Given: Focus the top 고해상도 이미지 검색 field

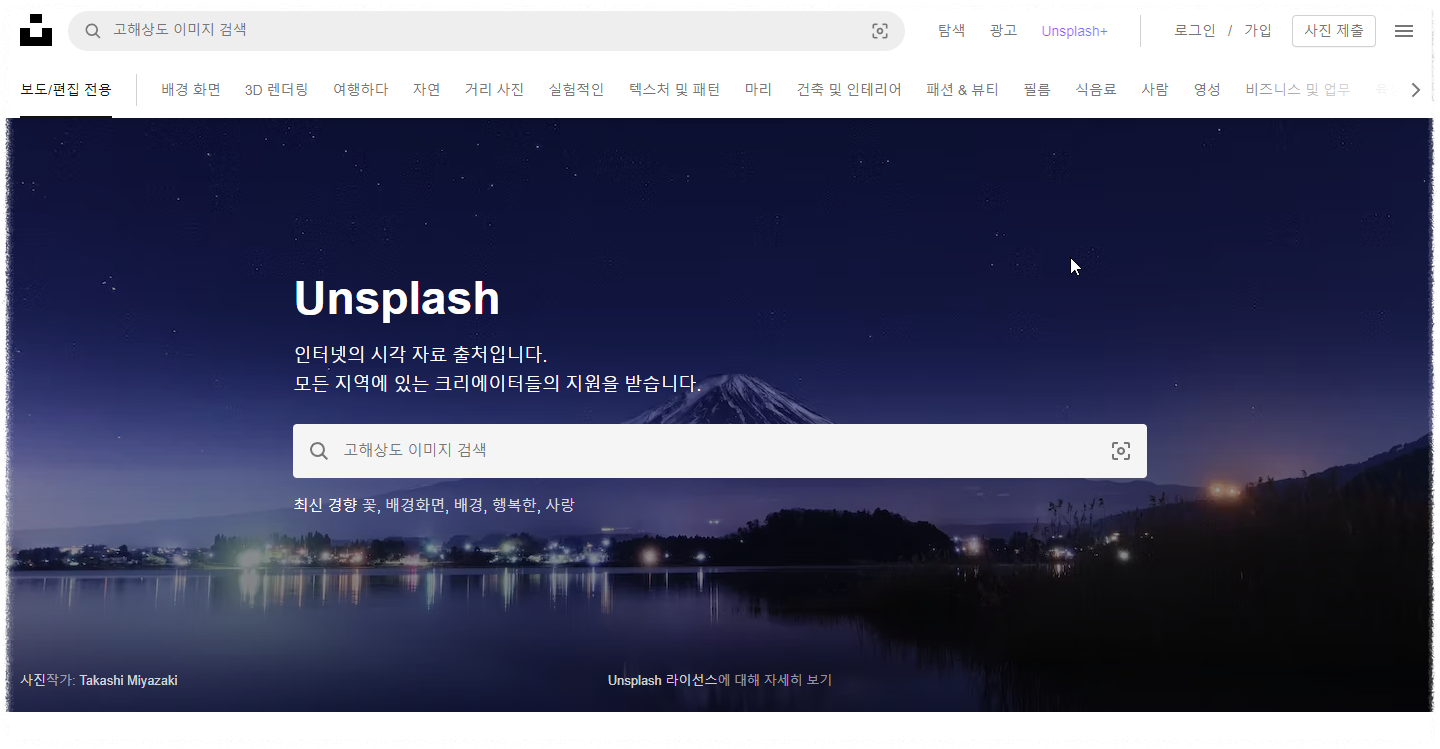Looking at the screenshot, I should (x=486, y=31).
